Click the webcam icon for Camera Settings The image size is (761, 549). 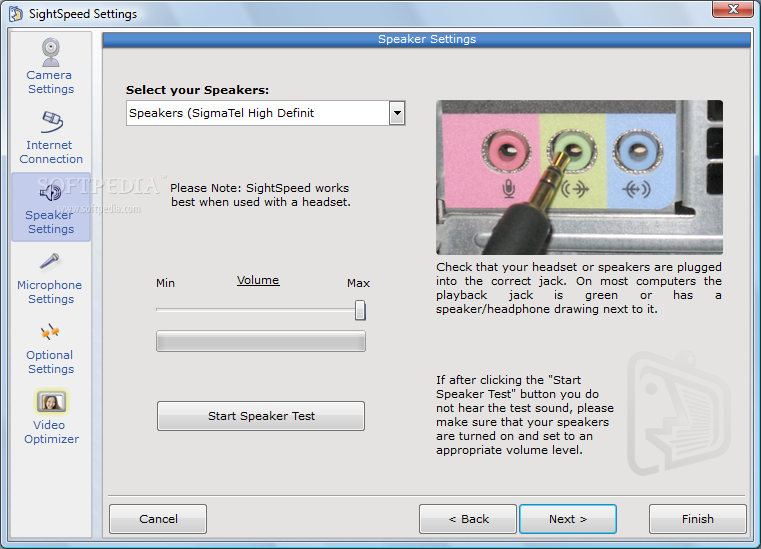(50, 52)
